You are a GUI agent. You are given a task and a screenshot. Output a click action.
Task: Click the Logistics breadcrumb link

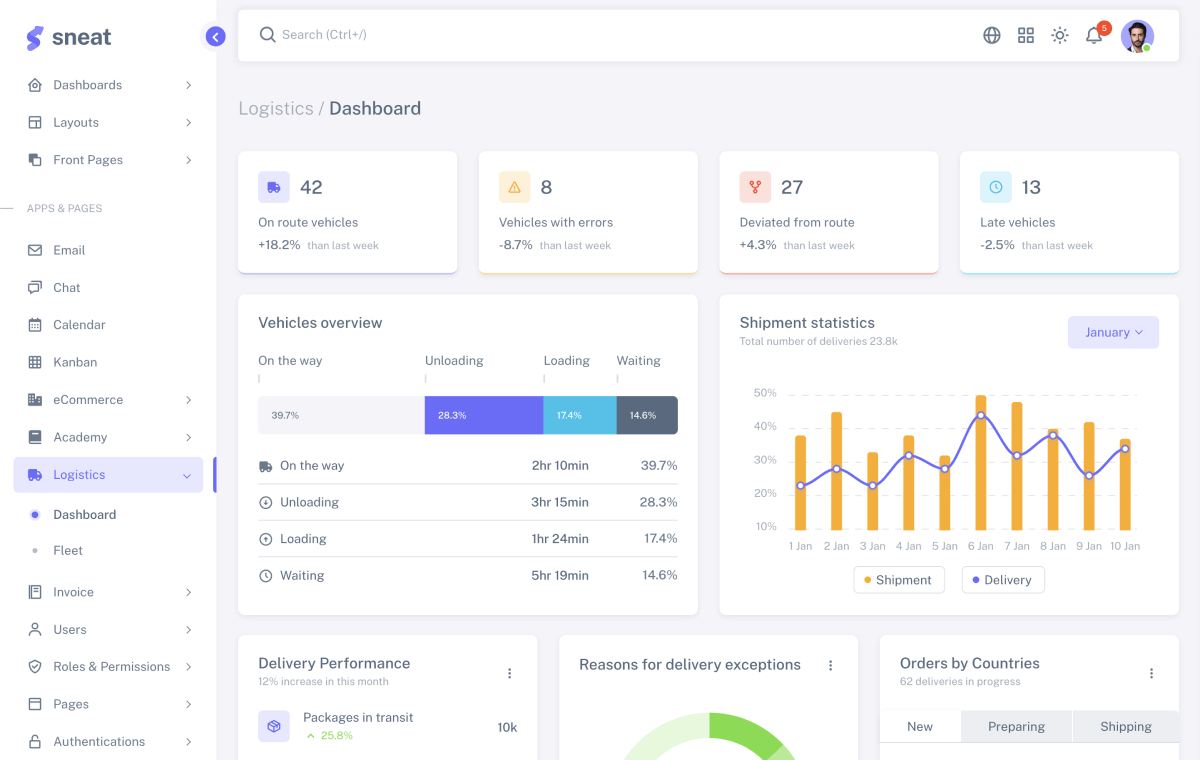coord(276,108)
